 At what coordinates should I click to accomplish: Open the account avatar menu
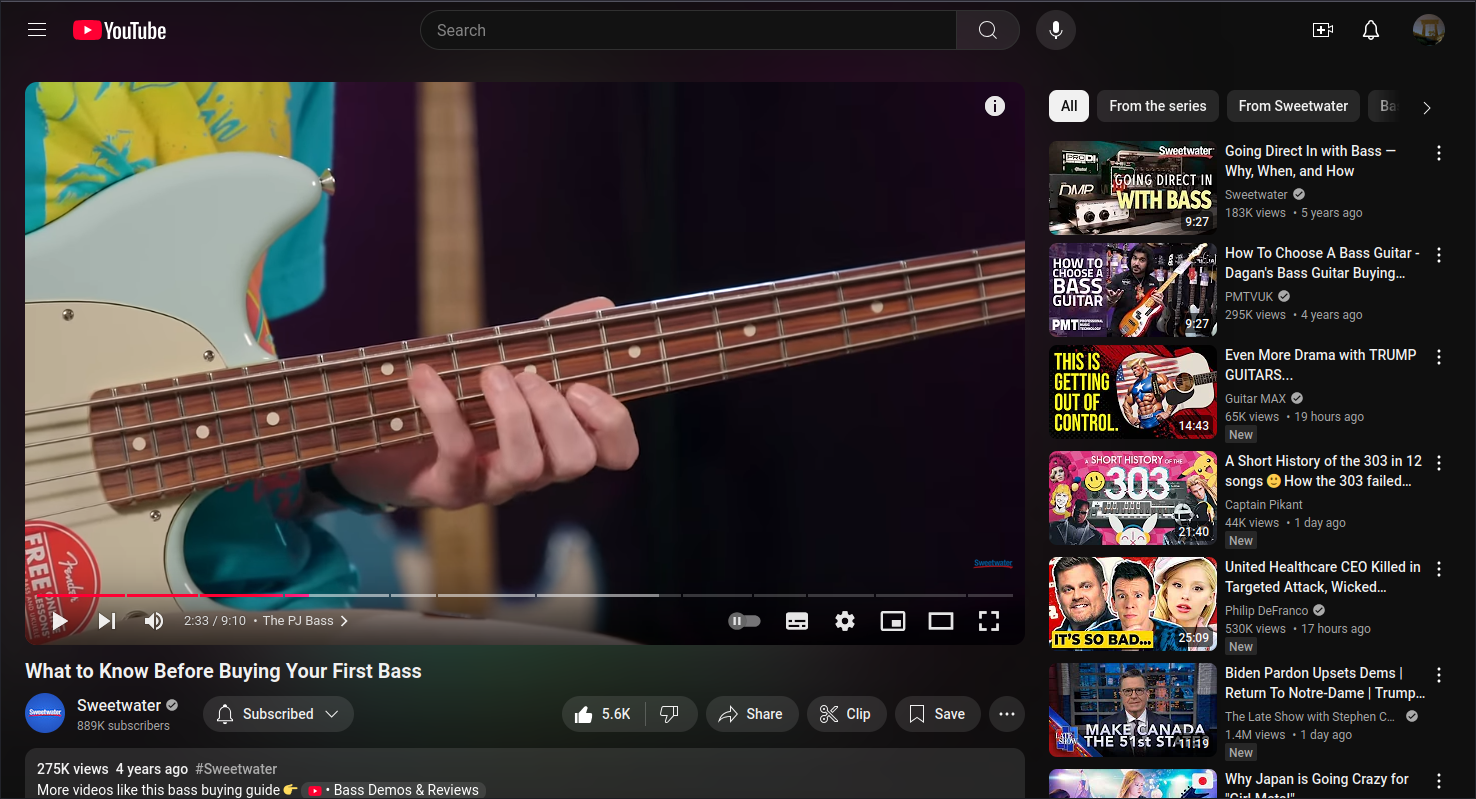pyautogui.click(x=1429, y=30)
